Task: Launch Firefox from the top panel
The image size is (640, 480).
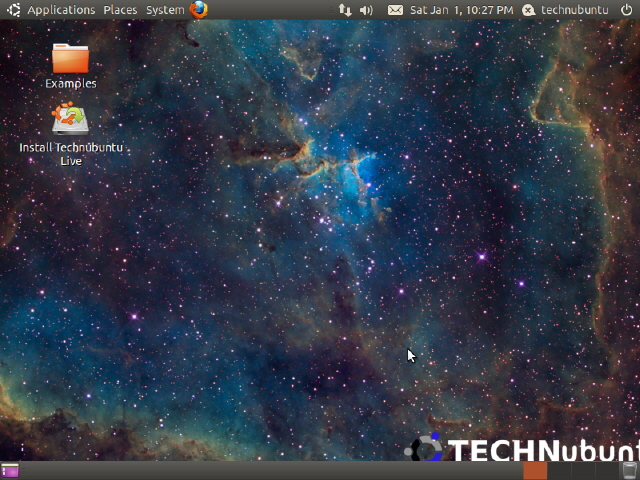Action: [199, 10]
